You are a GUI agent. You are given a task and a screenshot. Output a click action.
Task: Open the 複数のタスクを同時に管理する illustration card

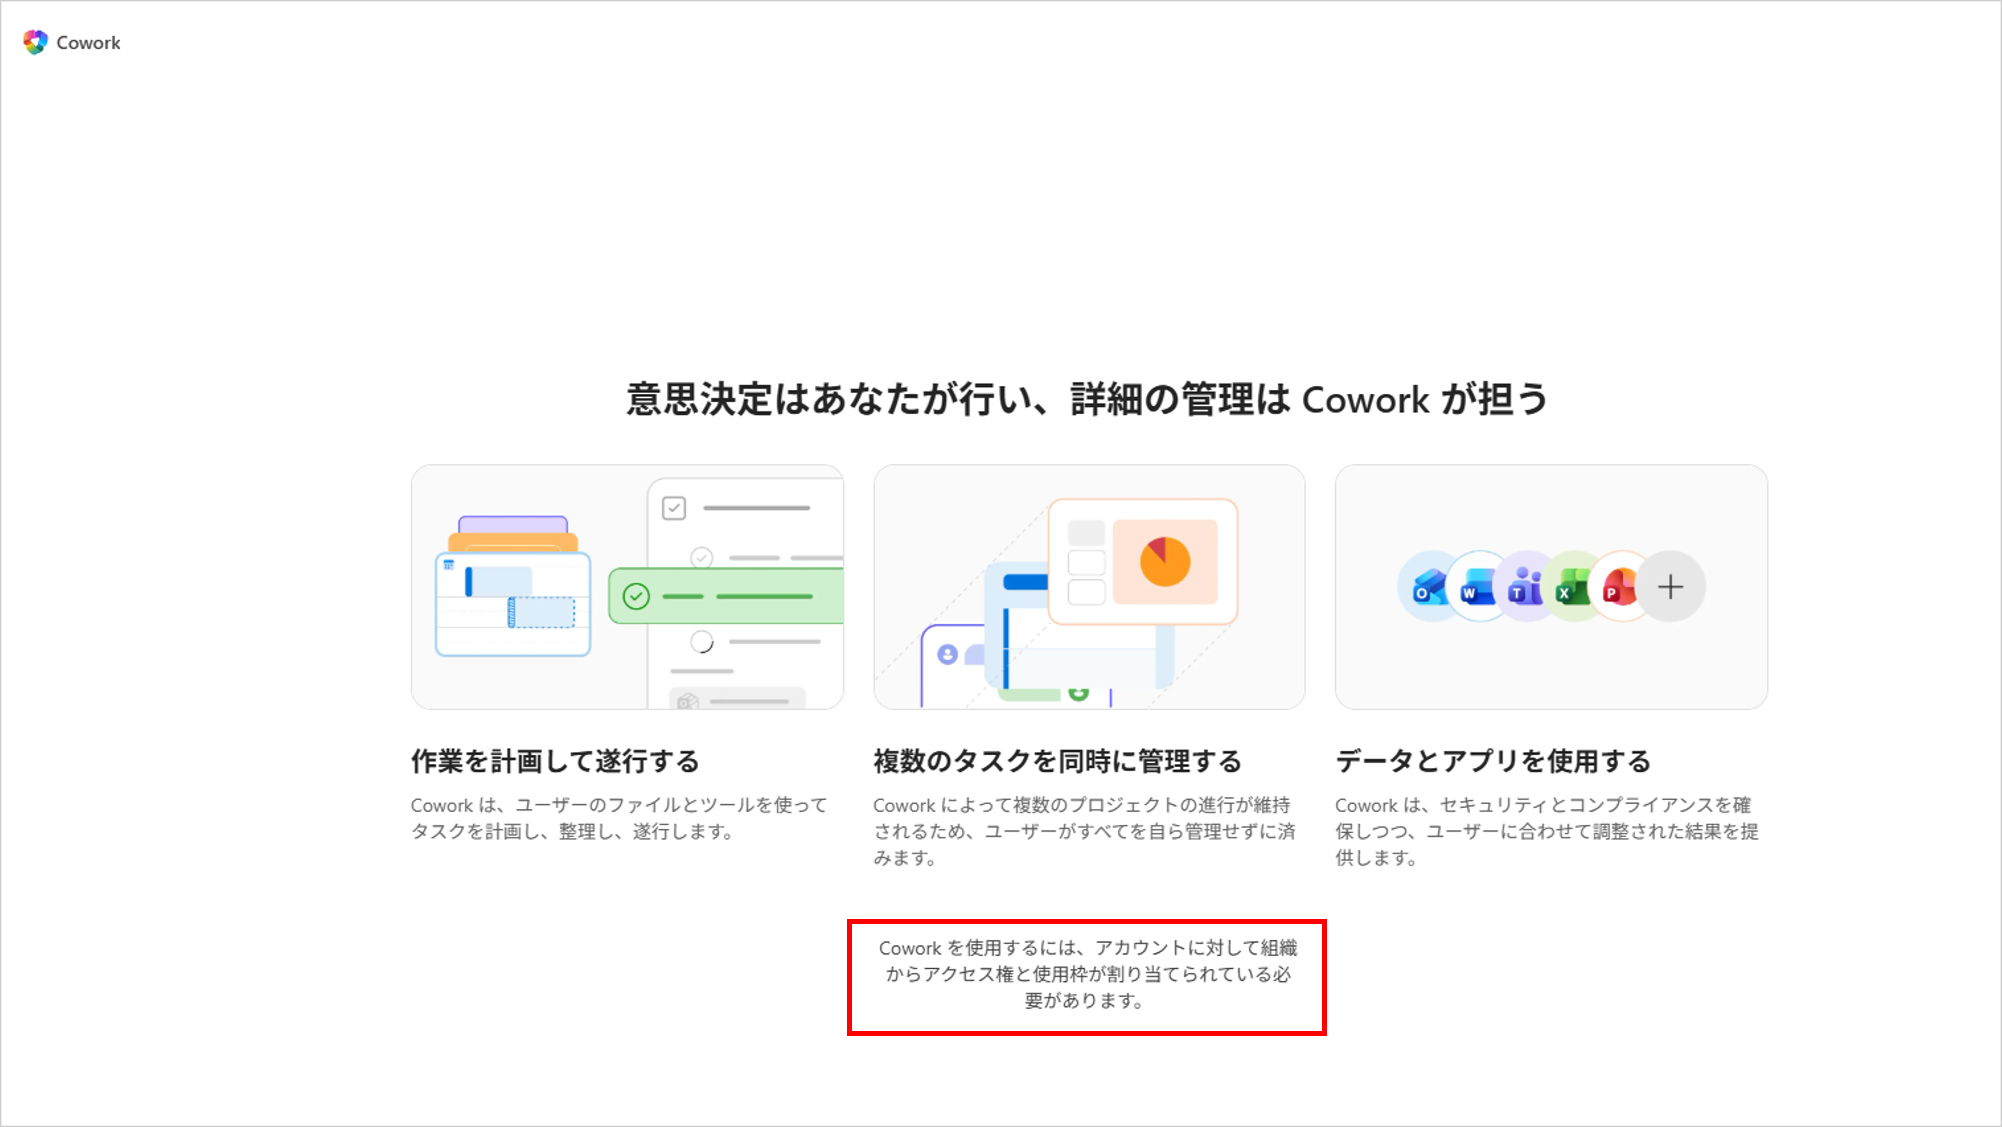tap(1089, 587)
